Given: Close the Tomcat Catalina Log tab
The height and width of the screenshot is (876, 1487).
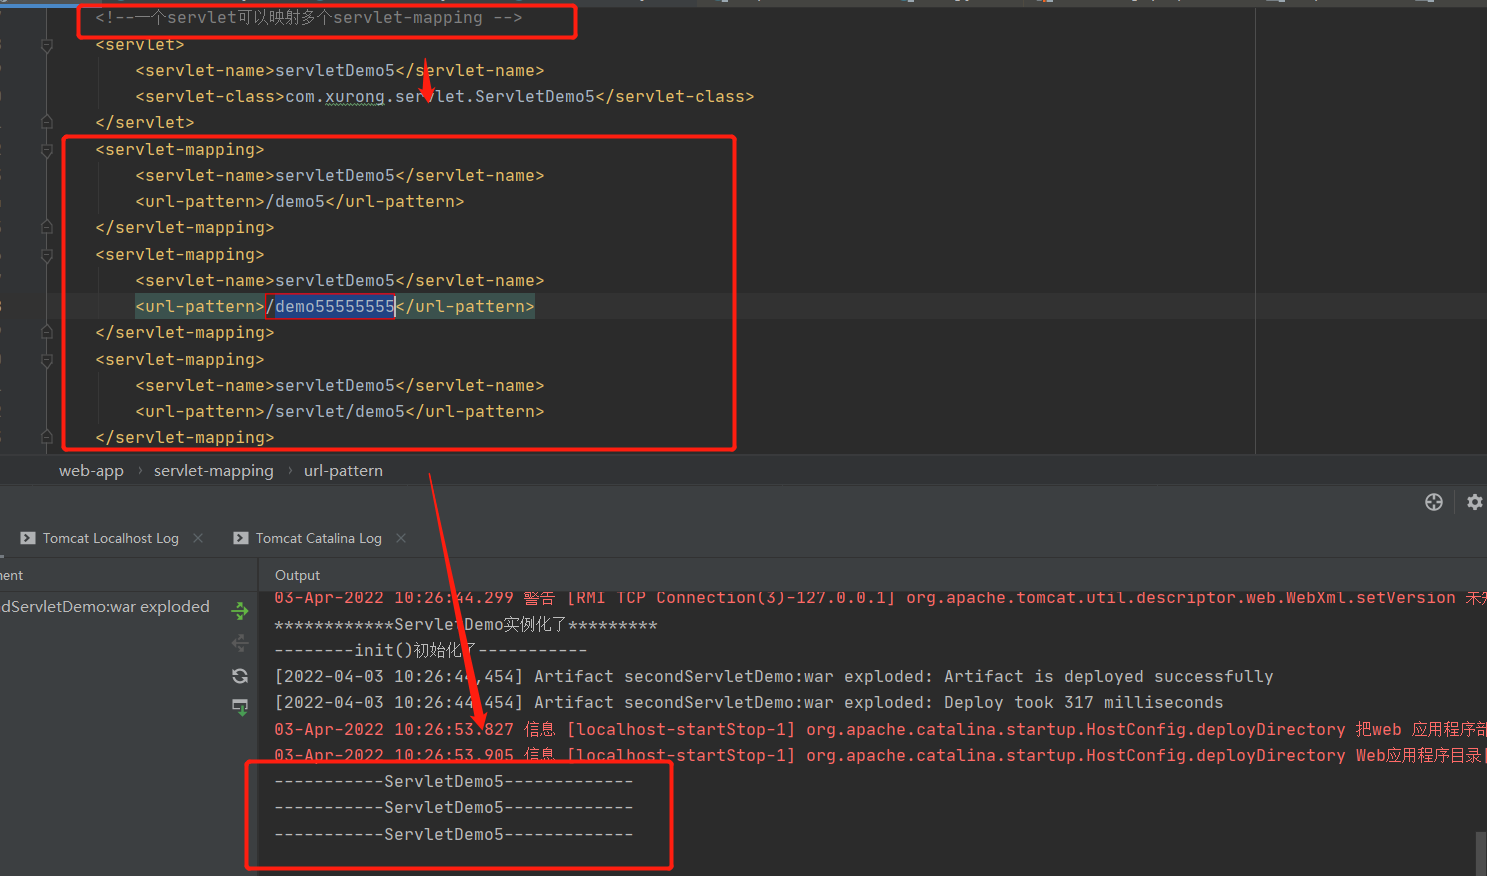Looking at the screenshot, I should (401, 538).
